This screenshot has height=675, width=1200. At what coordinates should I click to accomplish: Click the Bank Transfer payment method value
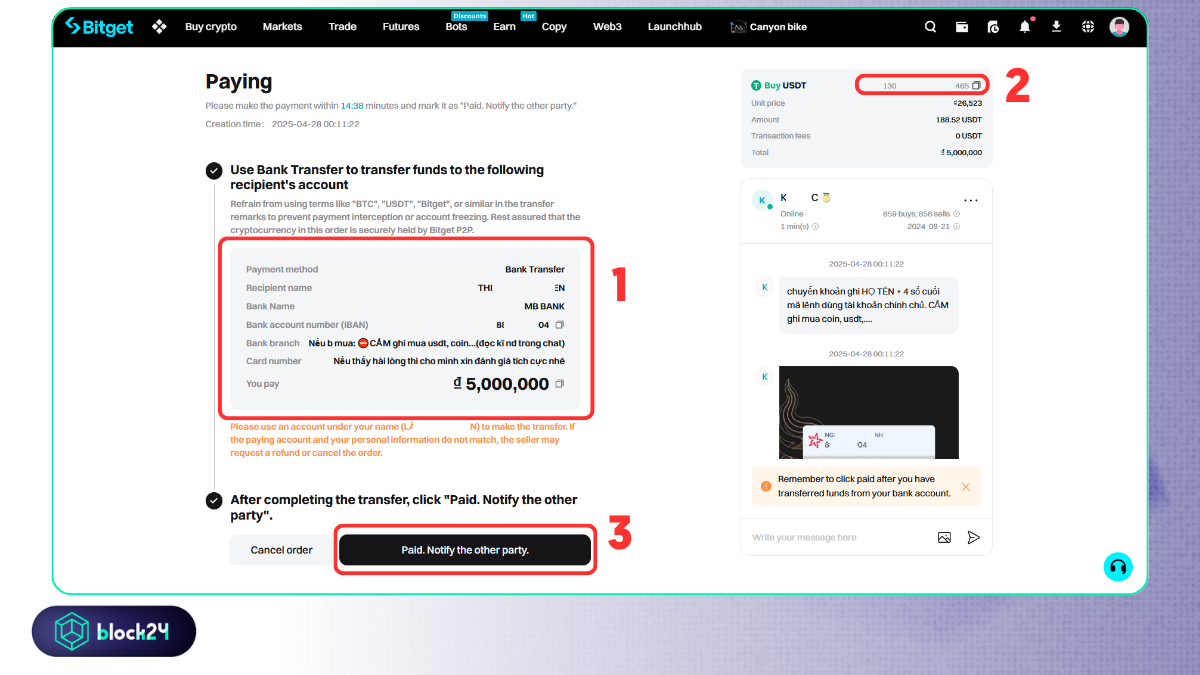pos(535,270)
